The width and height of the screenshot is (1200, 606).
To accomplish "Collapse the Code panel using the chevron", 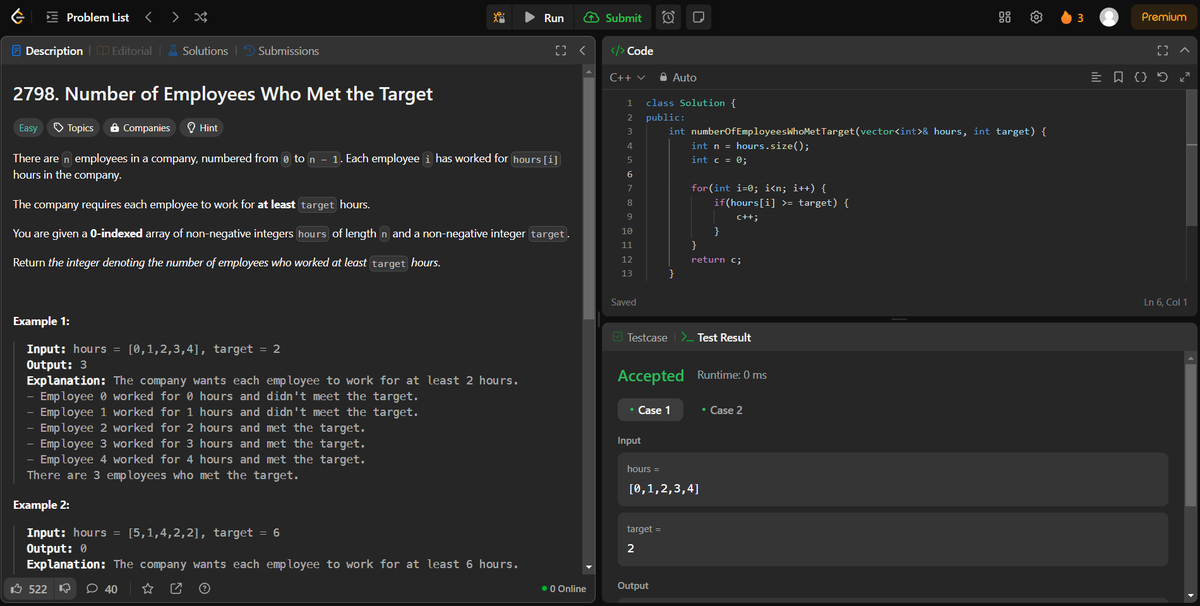I will 1184,50.
